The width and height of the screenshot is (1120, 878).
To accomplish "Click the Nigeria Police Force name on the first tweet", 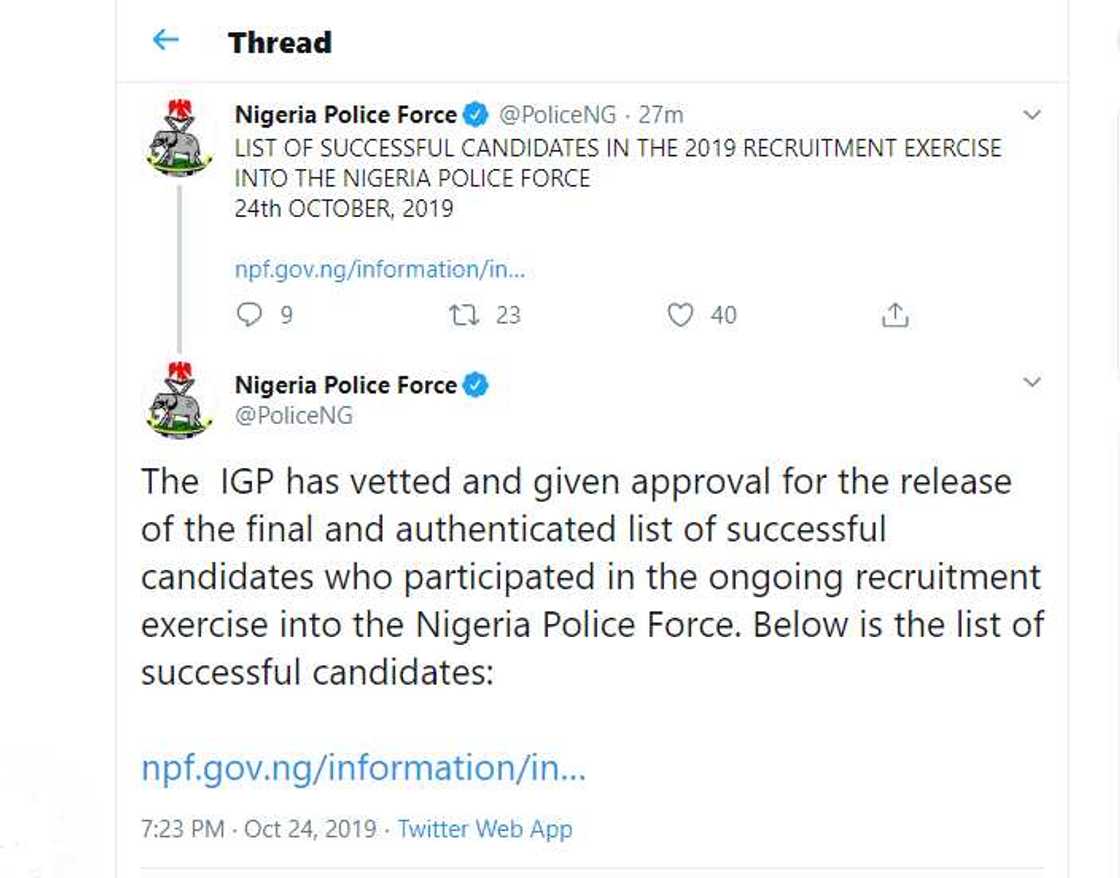I will pos(345,115).
